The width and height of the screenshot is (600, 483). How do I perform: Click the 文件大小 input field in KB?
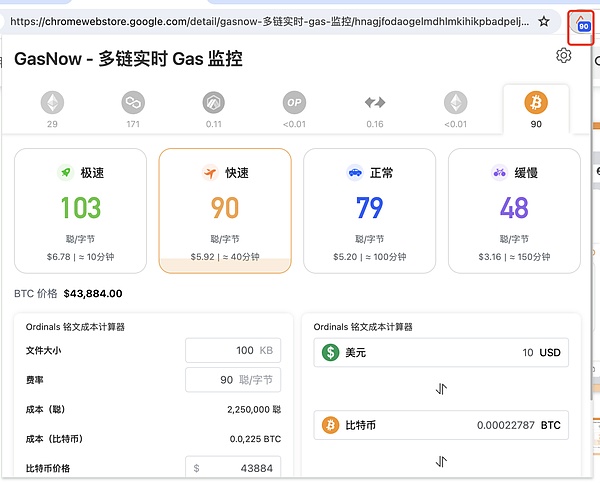233,350
